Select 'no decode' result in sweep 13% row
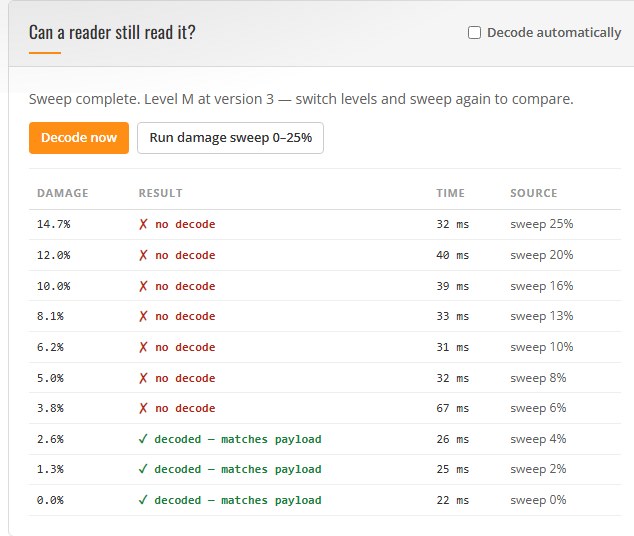This screenshot has width=634, height=536. [177, 316]
